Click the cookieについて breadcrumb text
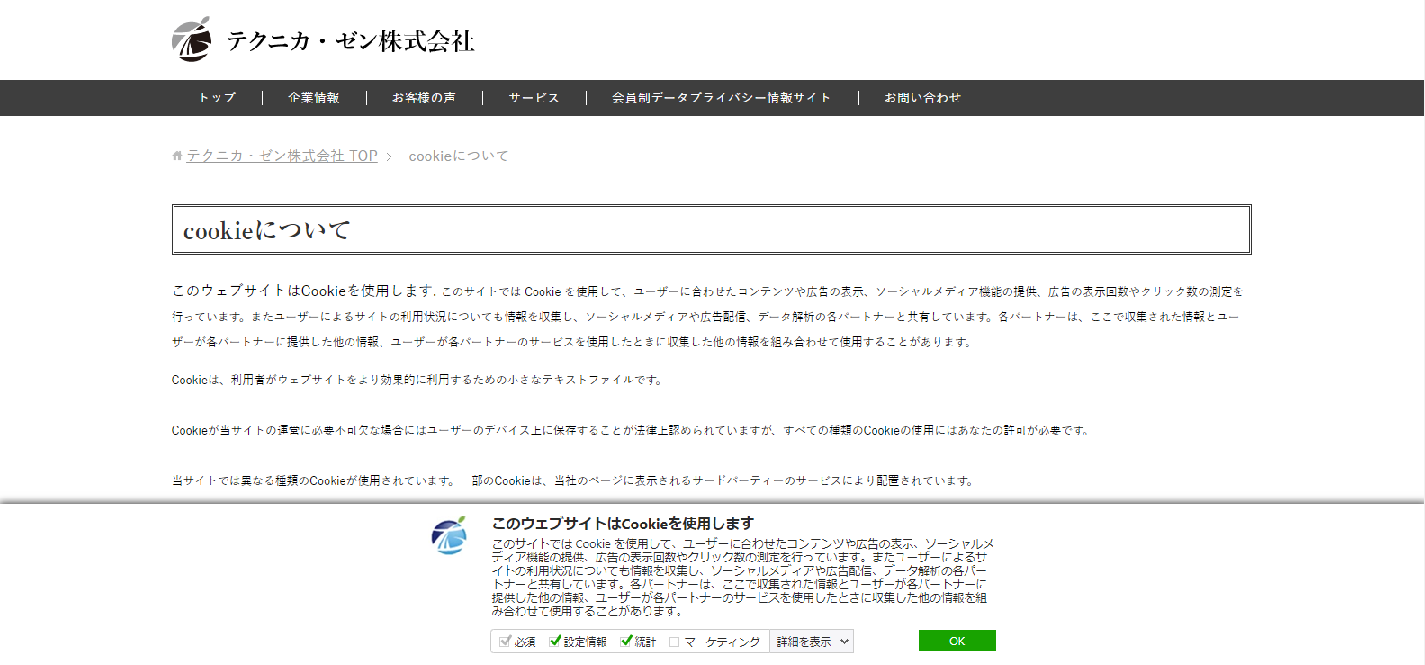The image size is (1425, 665). tap(459, 156)
